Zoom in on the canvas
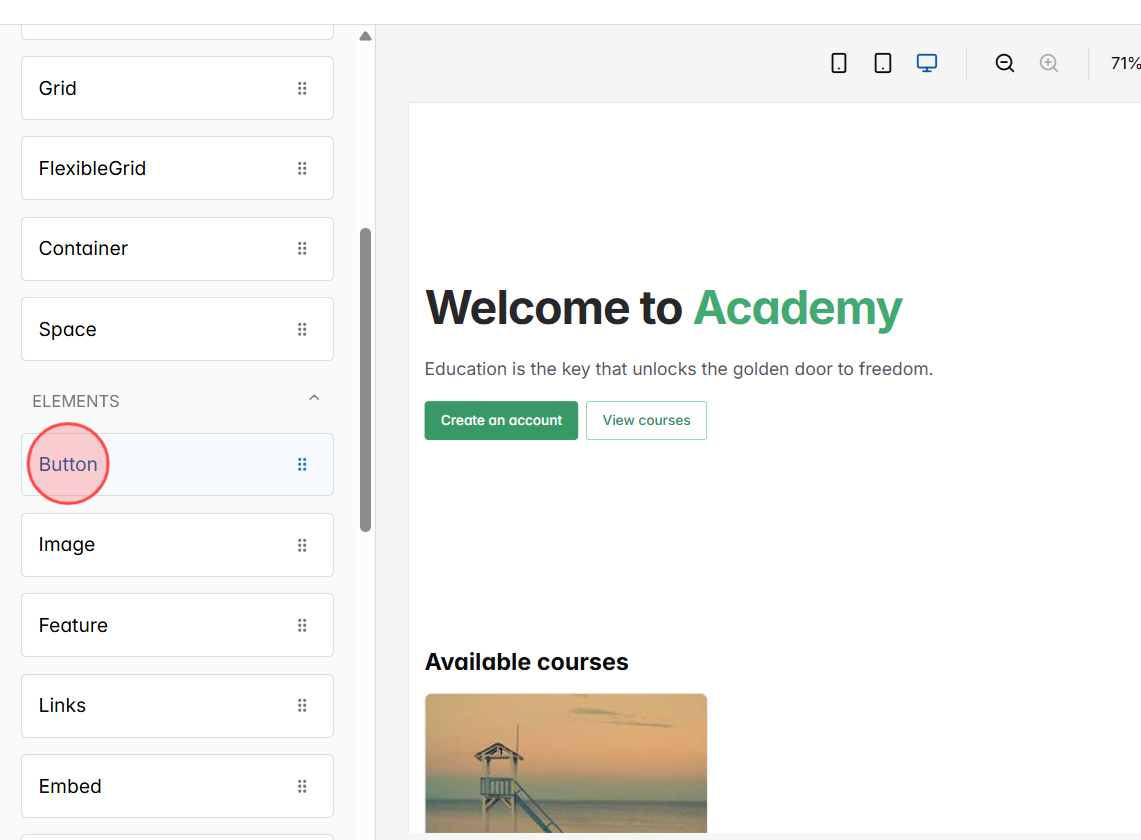 (1049, 62)
